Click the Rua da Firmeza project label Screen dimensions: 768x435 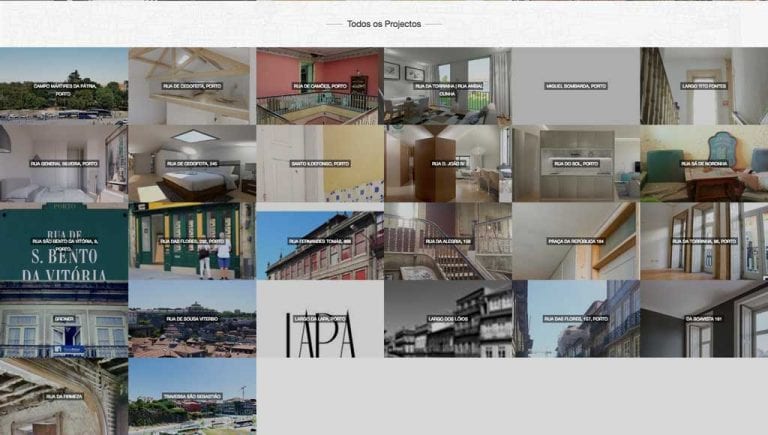pyautogui.click(x=64, y=396)
